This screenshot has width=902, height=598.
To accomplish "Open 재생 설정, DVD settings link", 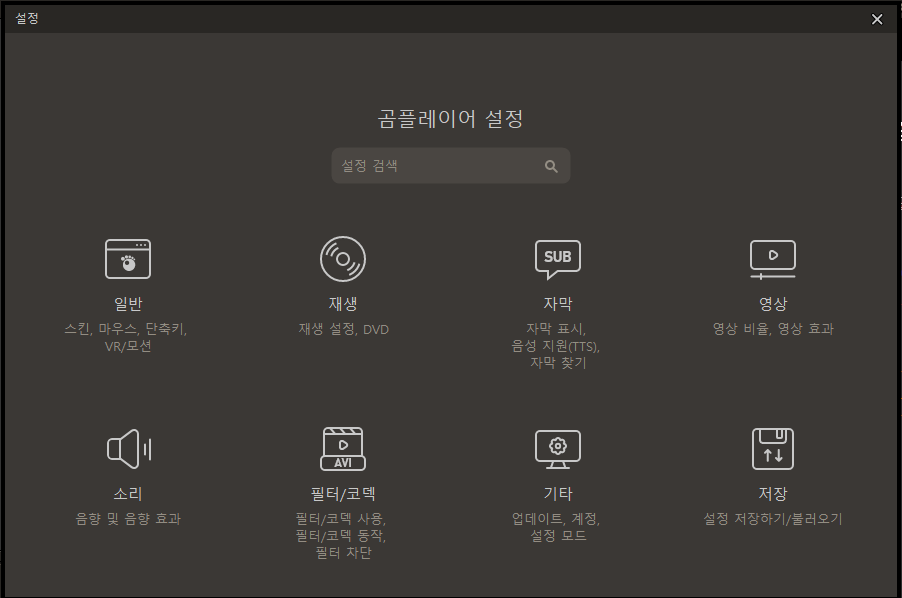I will click(x=343, y=328).
